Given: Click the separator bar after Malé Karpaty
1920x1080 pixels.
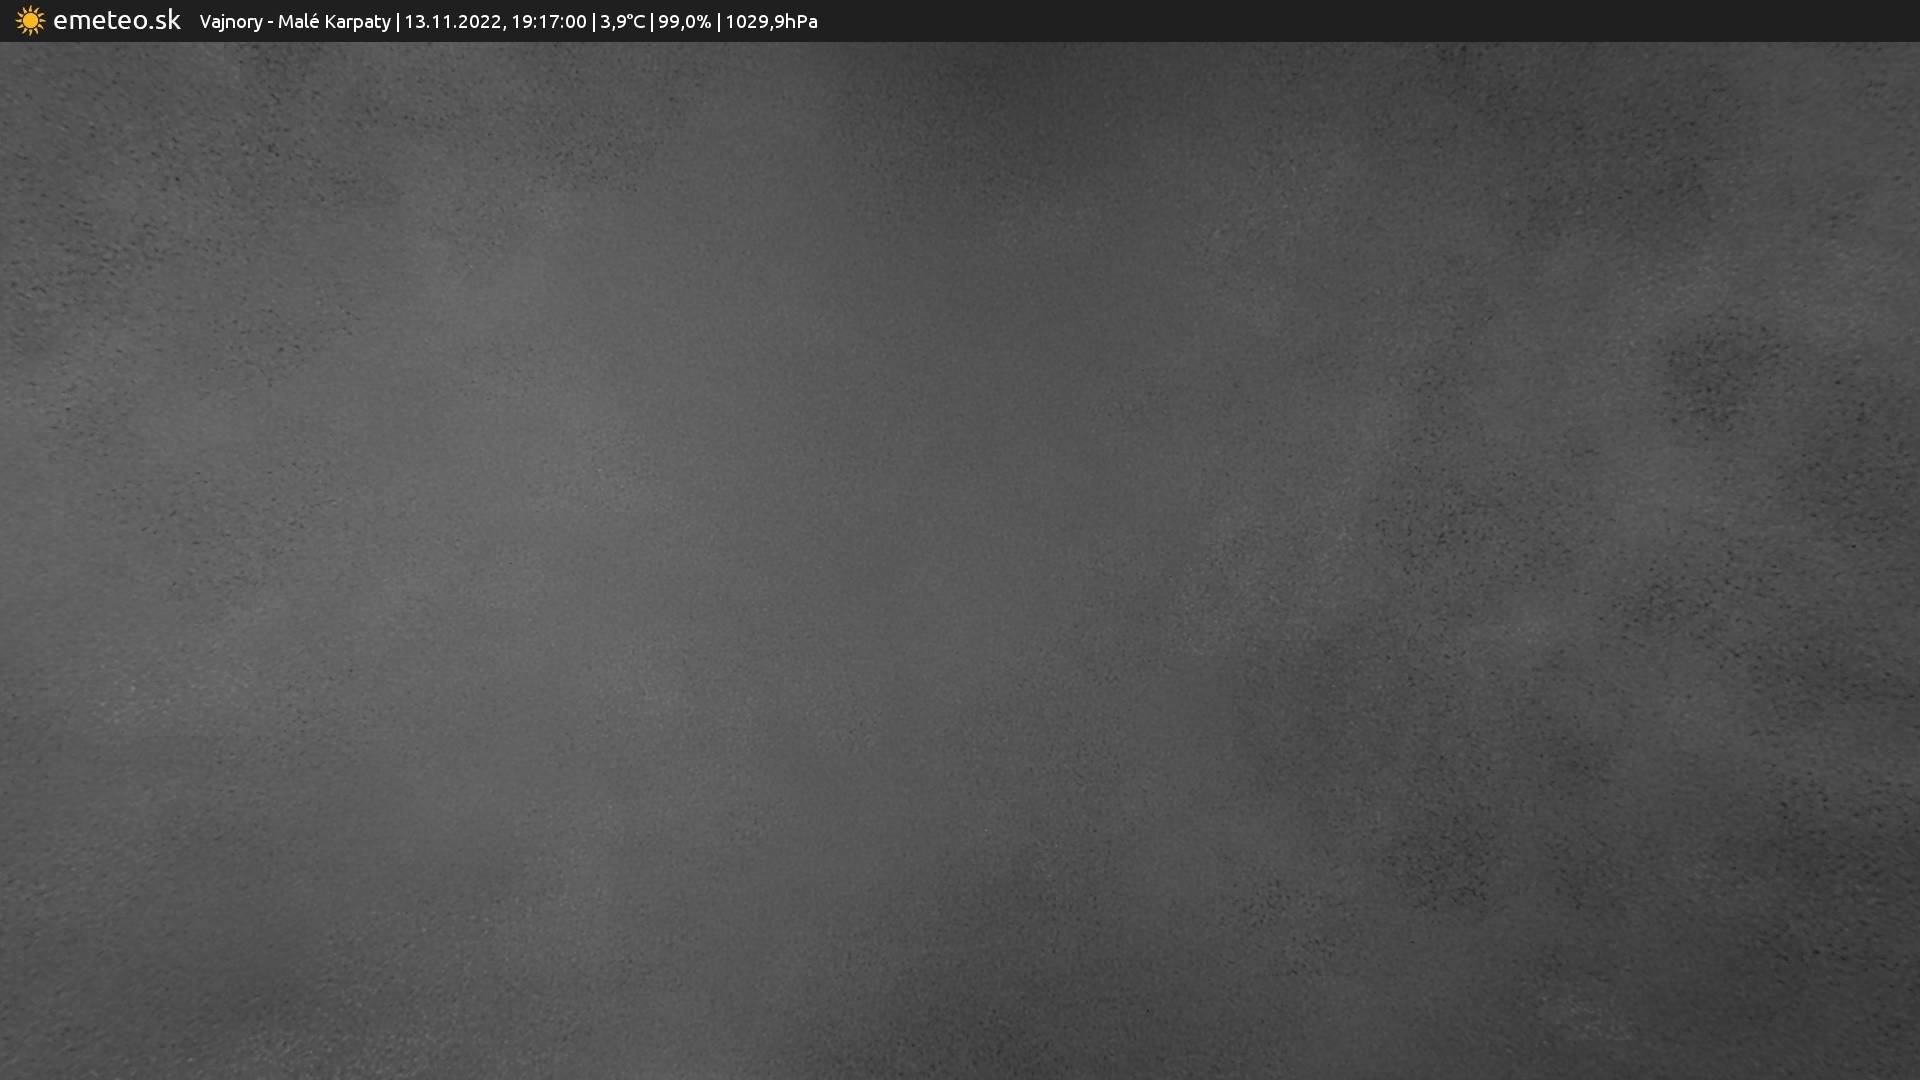Looking at the screenshot, I should pyautogui.click(x=398, y=22).
